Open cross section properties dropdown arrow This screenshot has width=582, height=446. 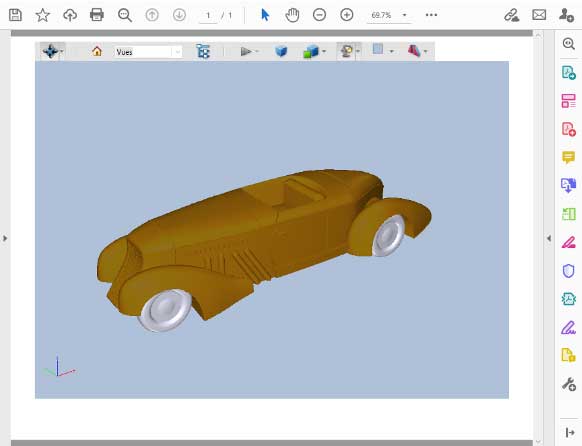pos(426,51)
